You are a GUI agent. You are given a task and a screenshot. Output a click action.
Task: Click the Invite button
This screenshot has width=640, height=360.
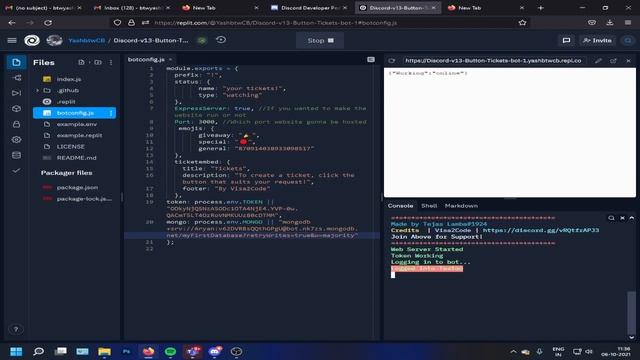coord(597,40)
